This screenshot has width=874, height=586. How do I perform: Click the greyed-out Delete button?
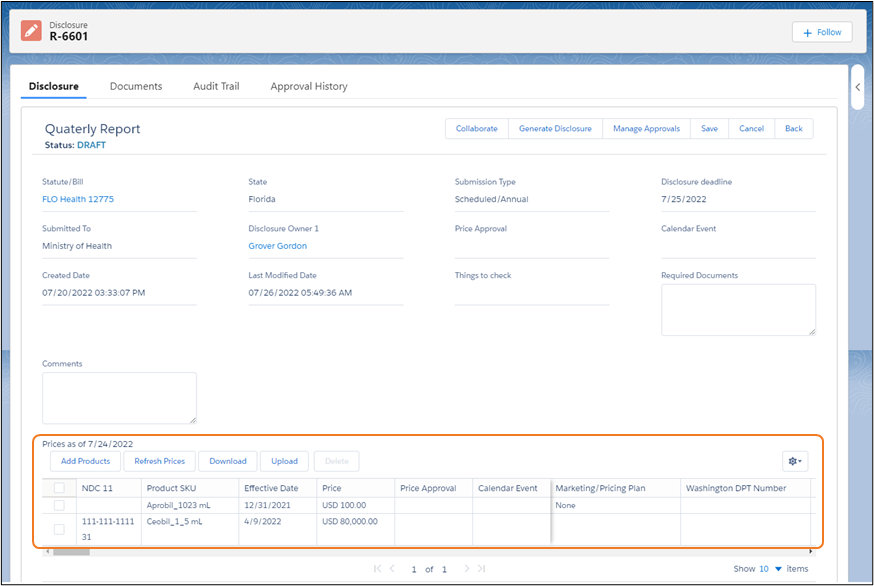click(x=337, y=461)
